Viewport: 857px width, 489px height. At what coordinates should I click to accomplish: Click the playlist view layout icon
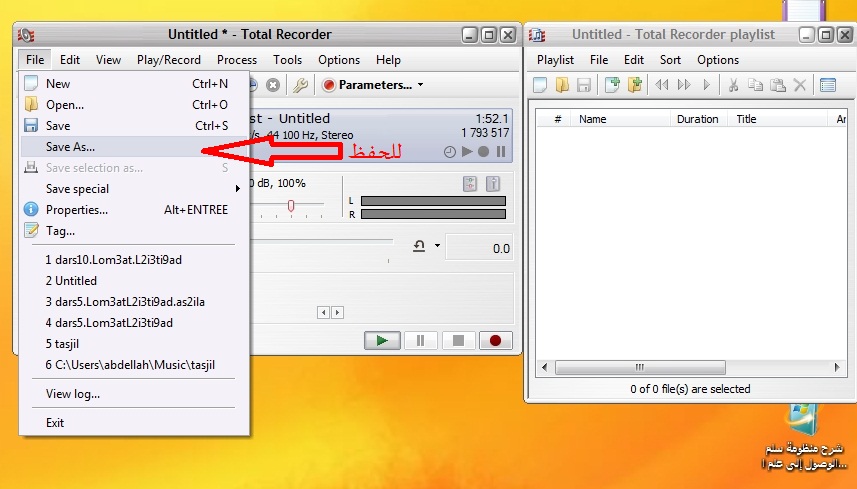[828, 85]
